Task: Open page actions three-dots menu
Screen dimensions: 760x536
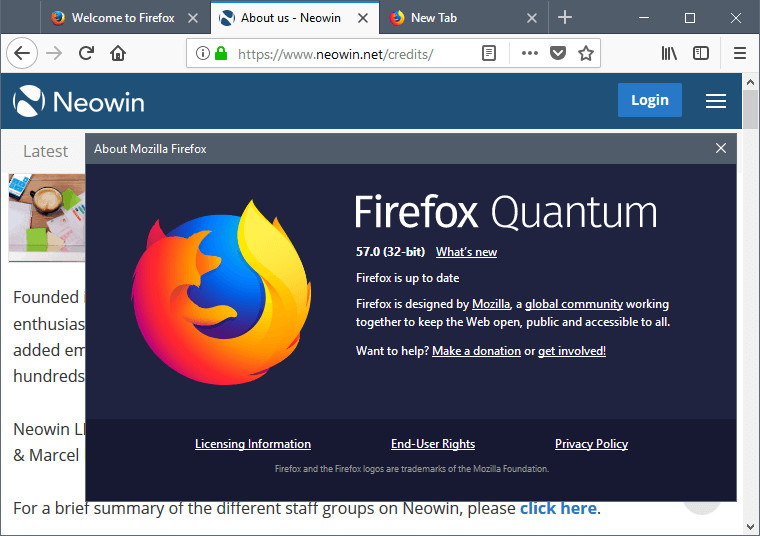Action: coord(530,53)
